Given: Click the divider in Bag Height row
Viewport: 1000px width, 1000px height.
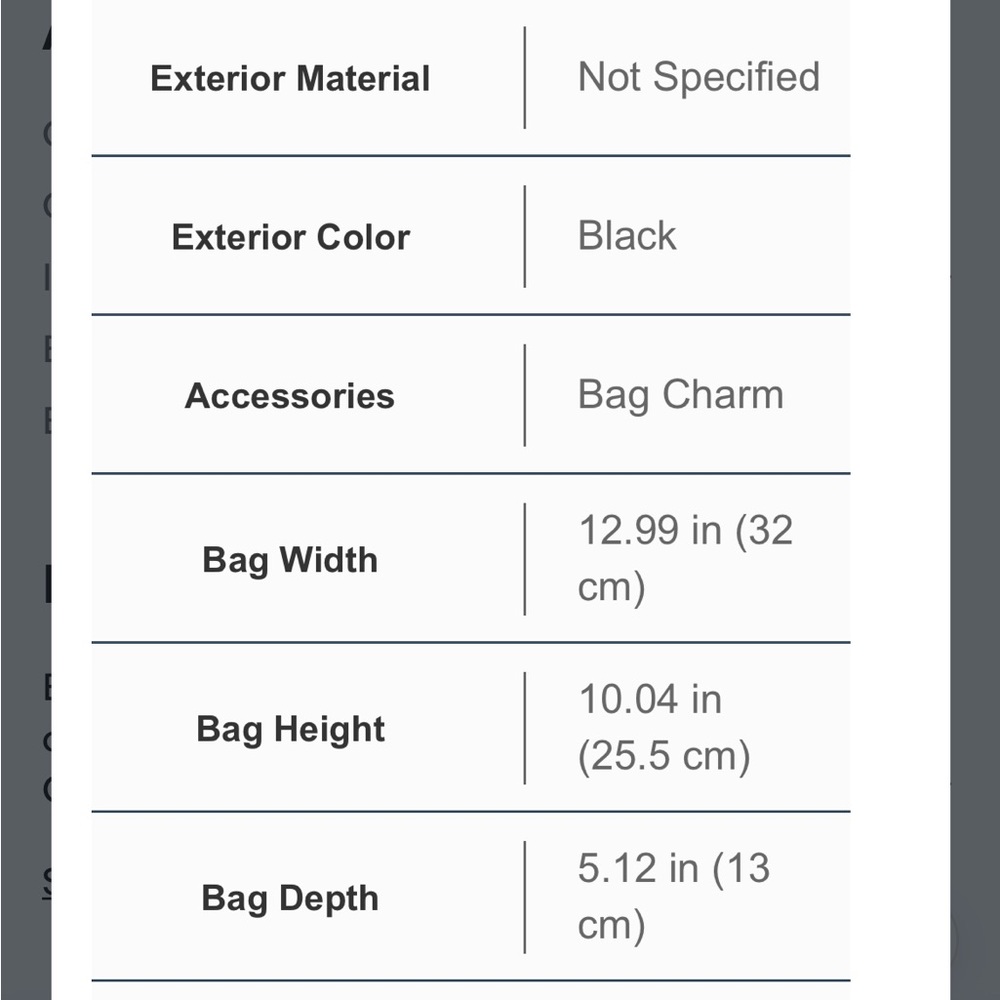Looking at the screenshot, I should coord(525,728).
